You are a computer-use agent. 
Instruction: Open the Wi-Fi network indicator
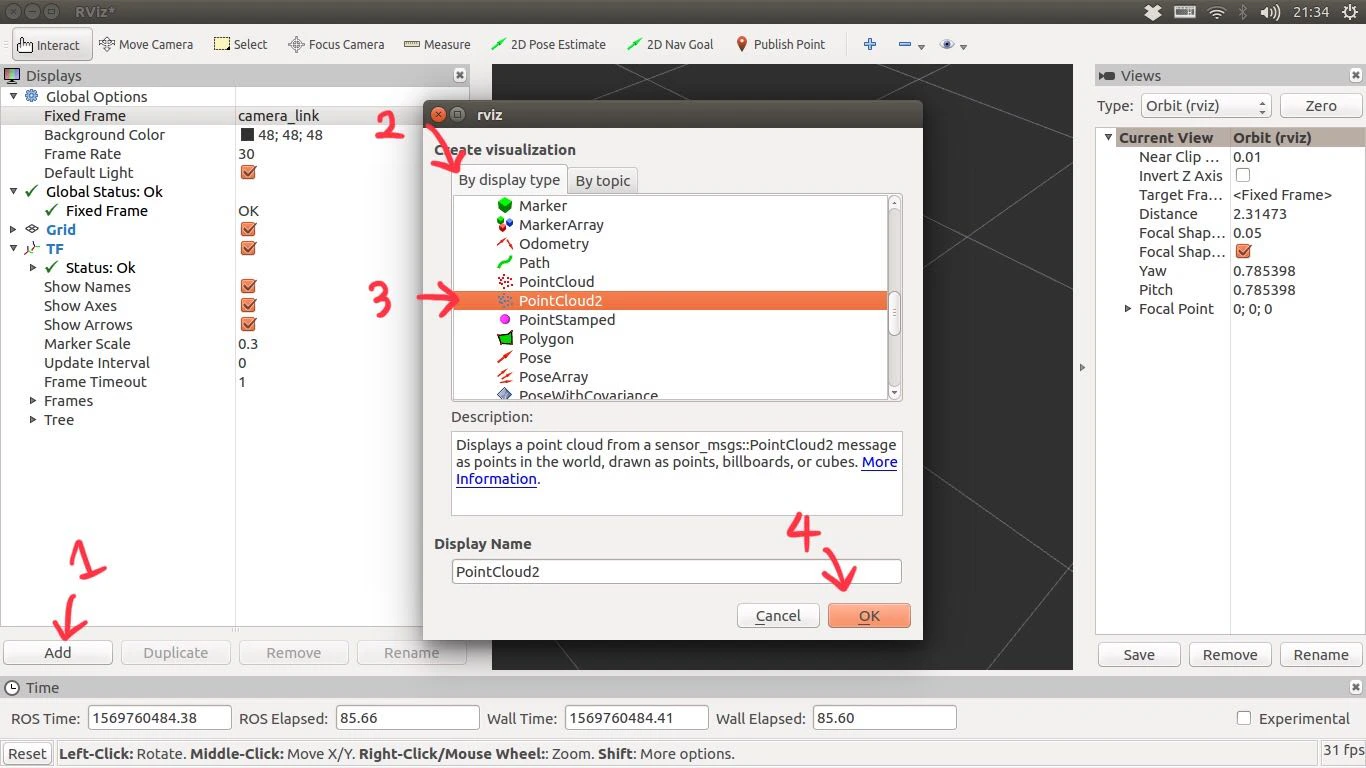click(x=1217, y=12)
